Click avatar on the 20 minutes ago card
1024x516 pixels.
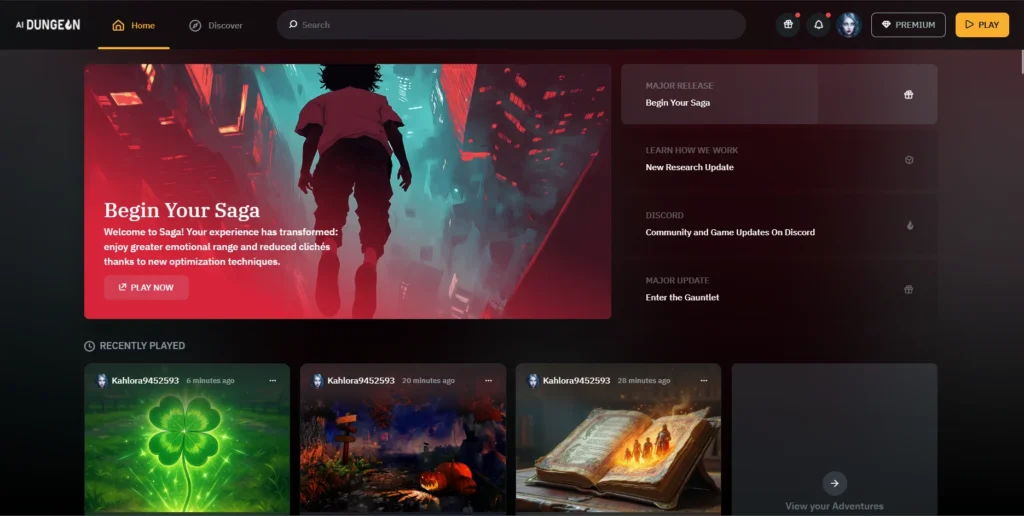317,380
